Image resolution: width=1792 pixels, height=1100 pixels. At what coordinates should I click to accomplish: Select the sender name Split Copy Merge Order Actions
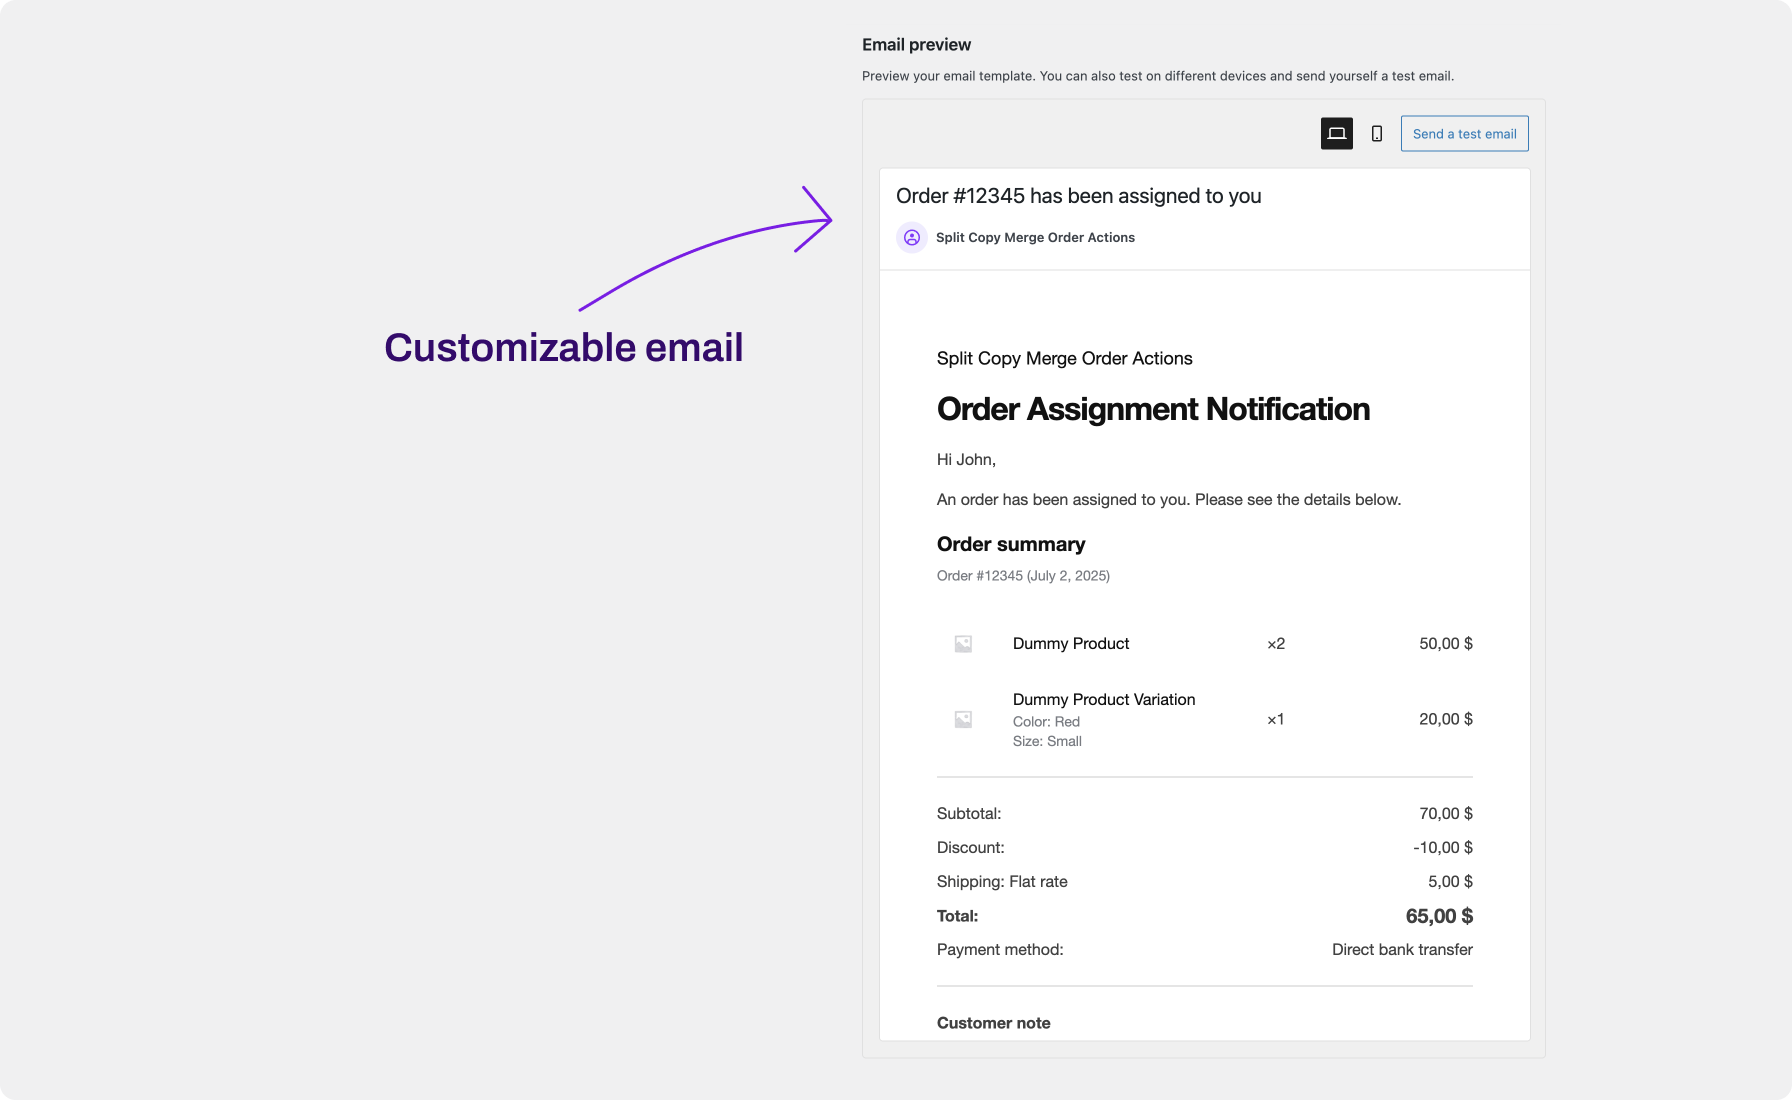click(x=1035, y=237)
